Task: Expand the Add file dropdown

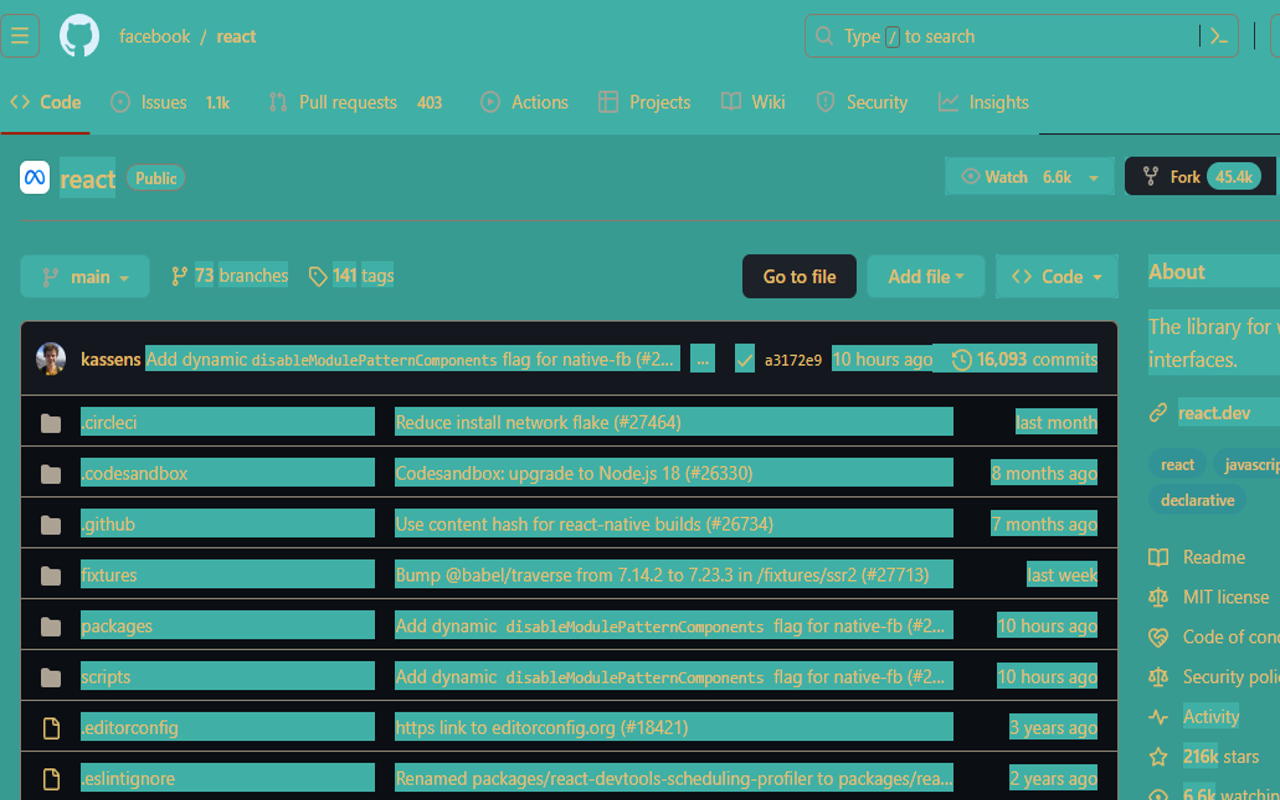Action: tap(926, 276)
